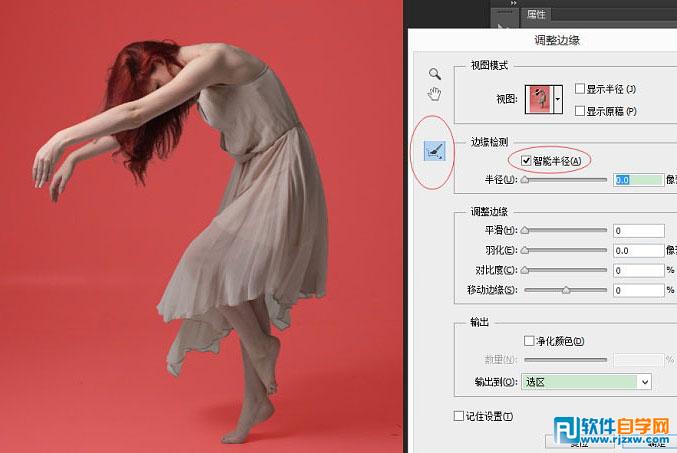Select the Zoom tool magnifier icon
Screen dimensions: 677x453
[435, 74]
